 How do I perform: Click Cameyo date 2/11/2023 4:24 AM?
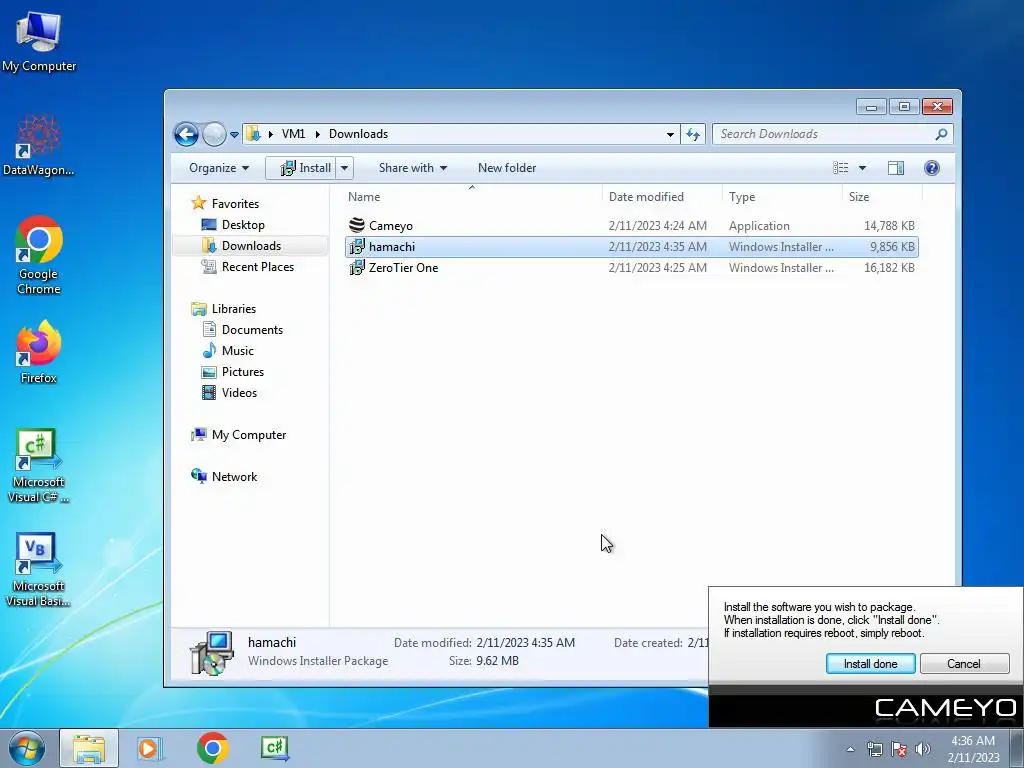(658, 226)
